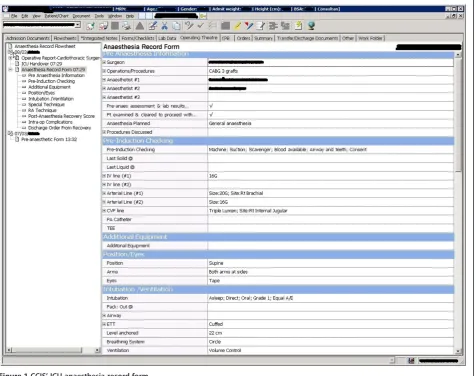Click the hierarchy tree toolbar icon
The height and width of the screenshot is (376, 476).
(x=273, y=26)
